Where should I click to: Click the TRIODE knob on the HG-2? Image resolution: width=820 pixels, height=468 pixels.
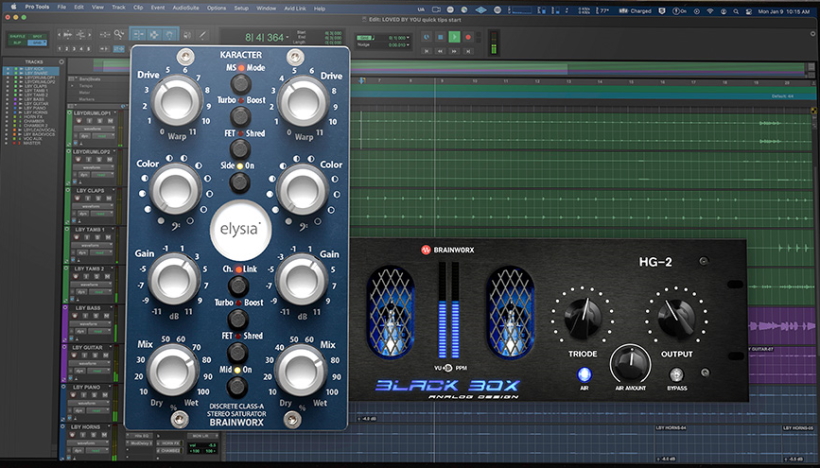tap(583, 316)
